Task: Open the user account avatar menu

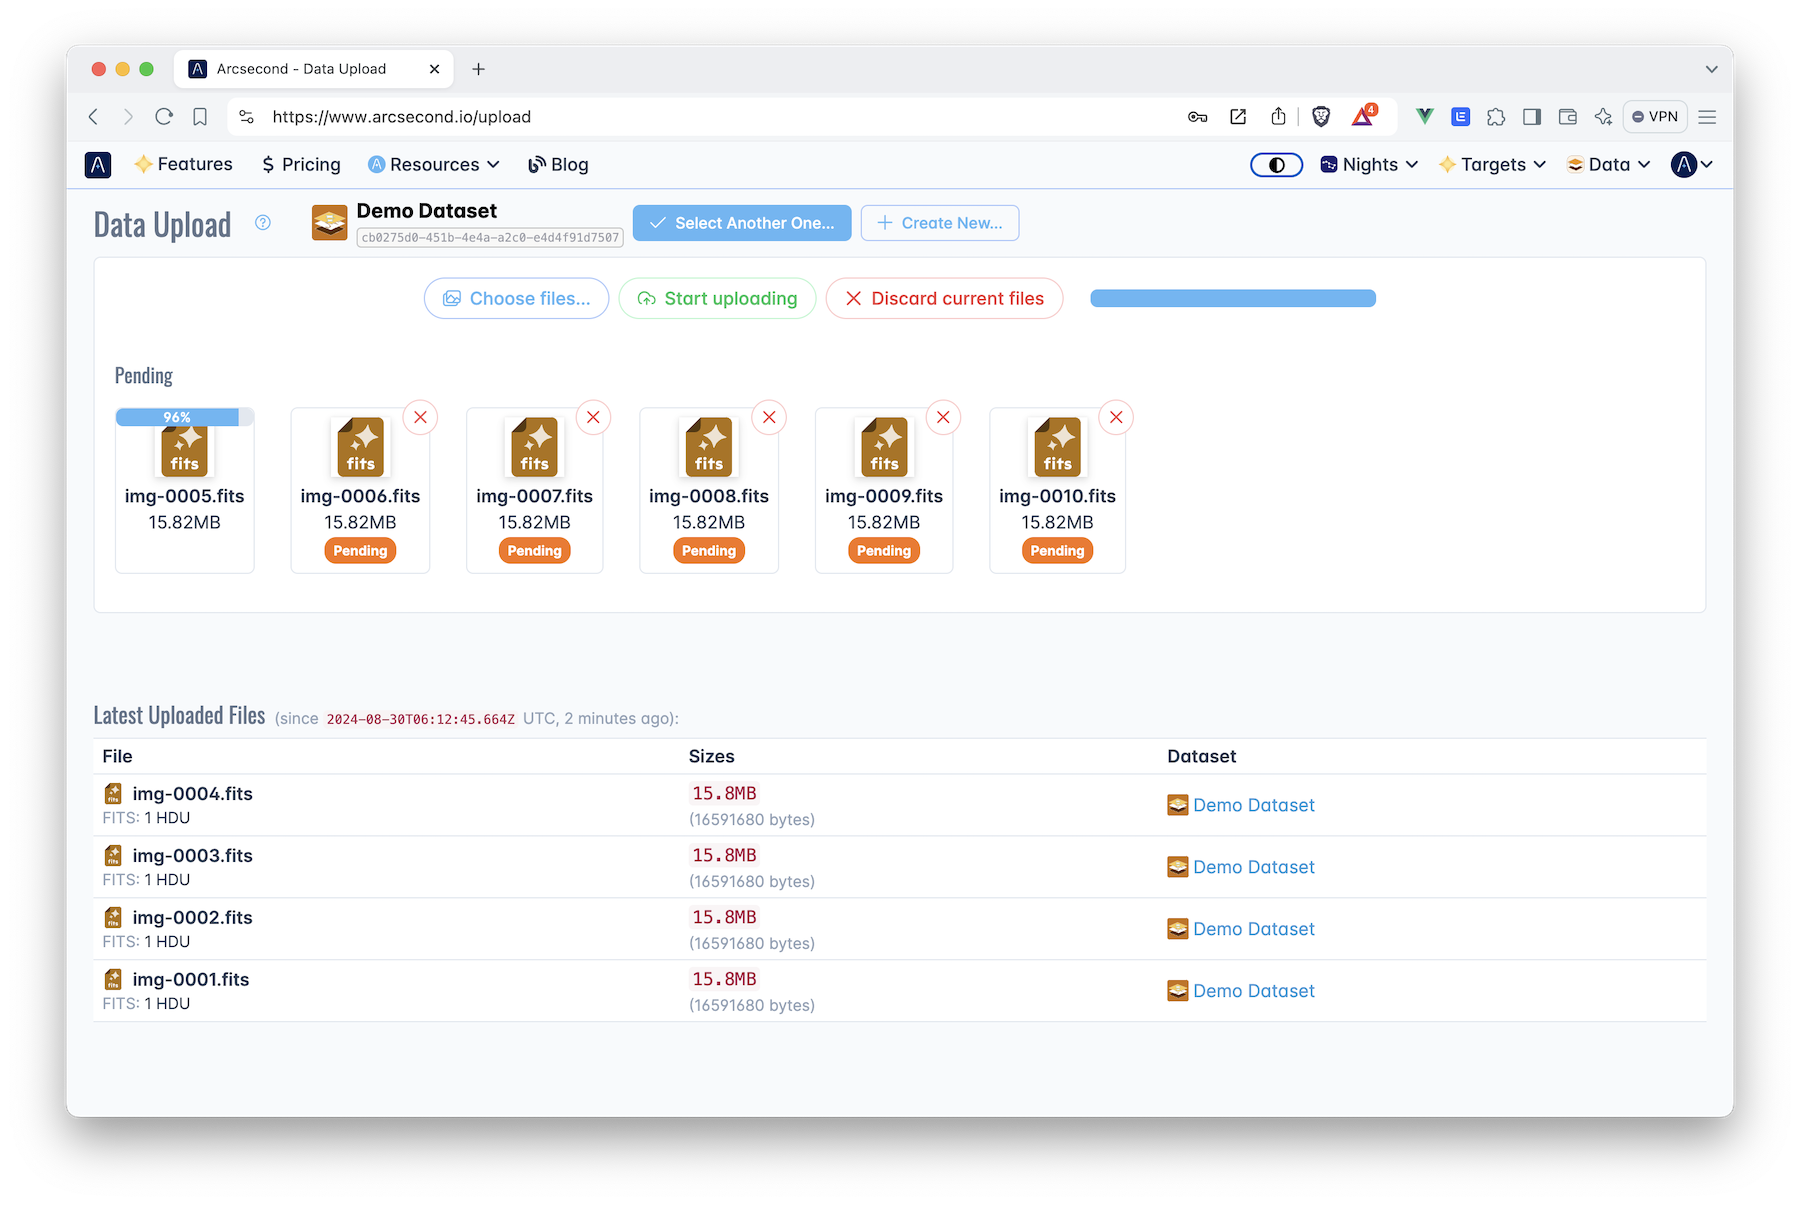Action: tap(1687, 164)
